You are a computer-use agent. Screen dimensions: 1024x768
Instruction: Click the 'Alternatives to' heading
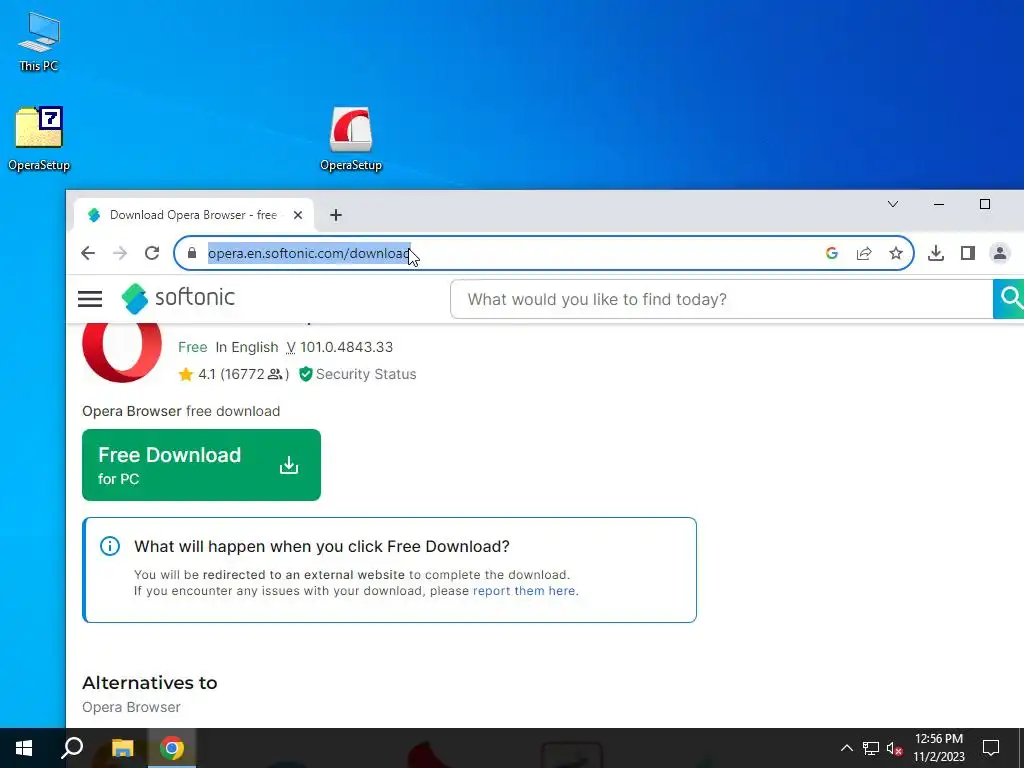(150, 683)
